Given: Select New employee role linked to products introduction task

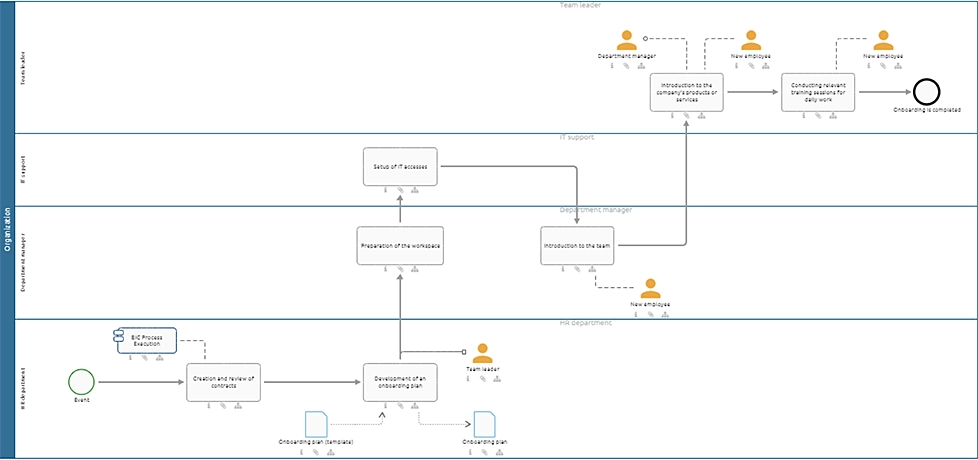Looking at the screenshot, I should coord(751,40).
